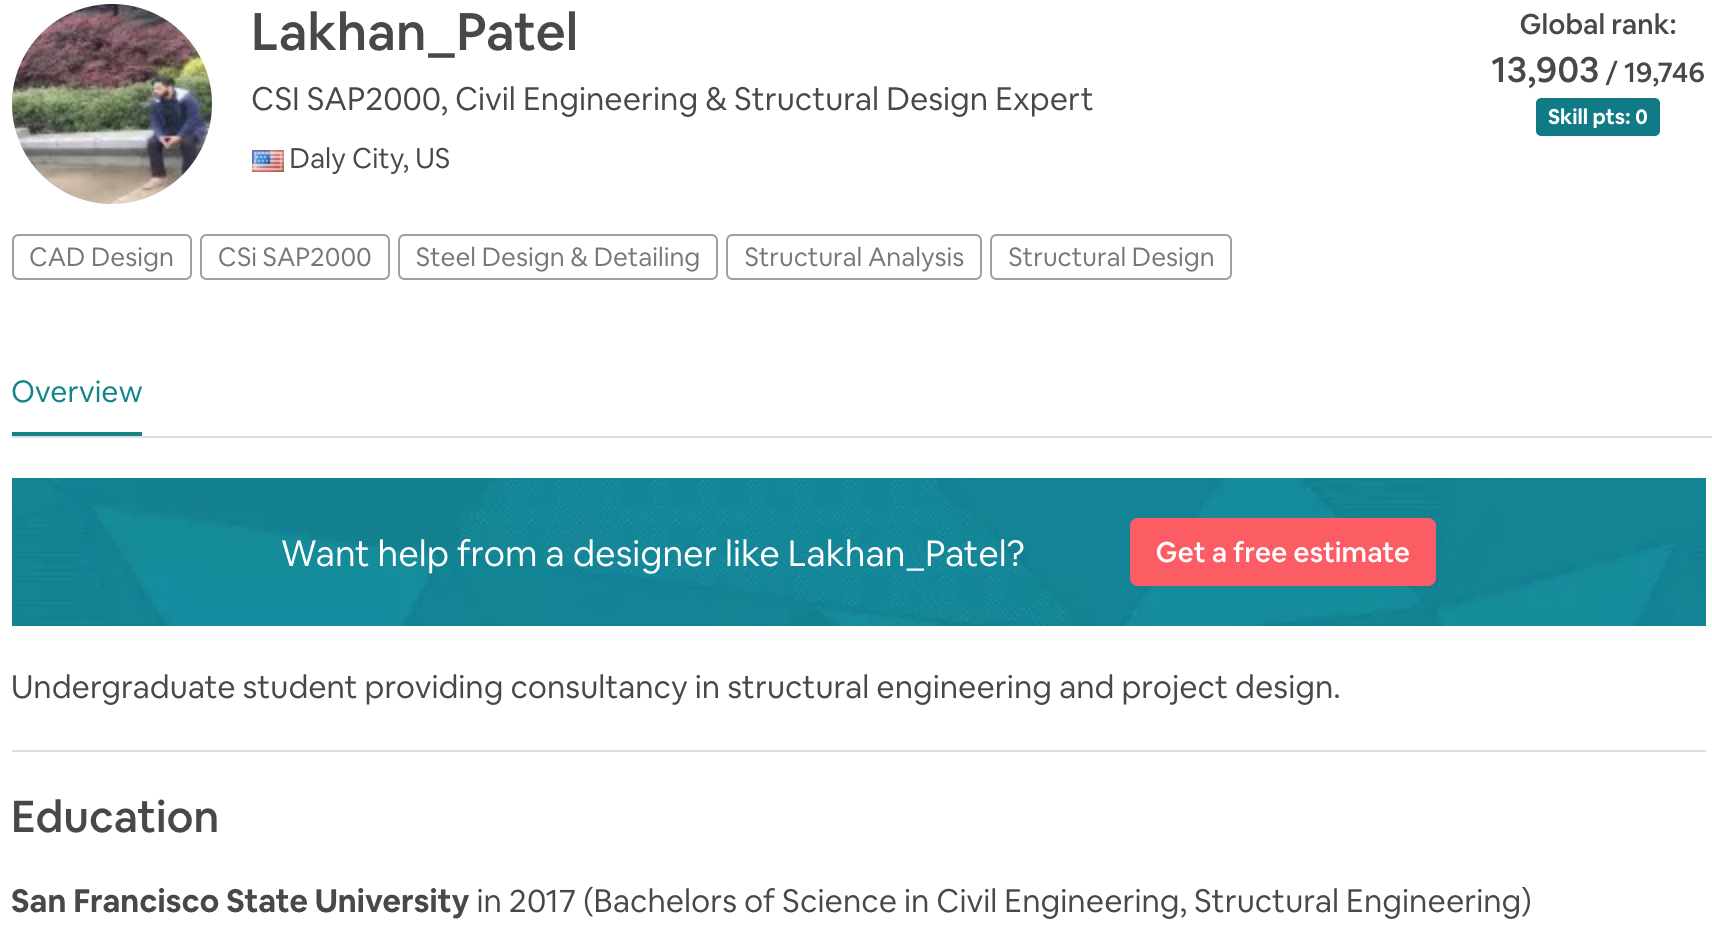Select the Structural Analysis skill tag

pyautogui.click(x=853, y=257)
